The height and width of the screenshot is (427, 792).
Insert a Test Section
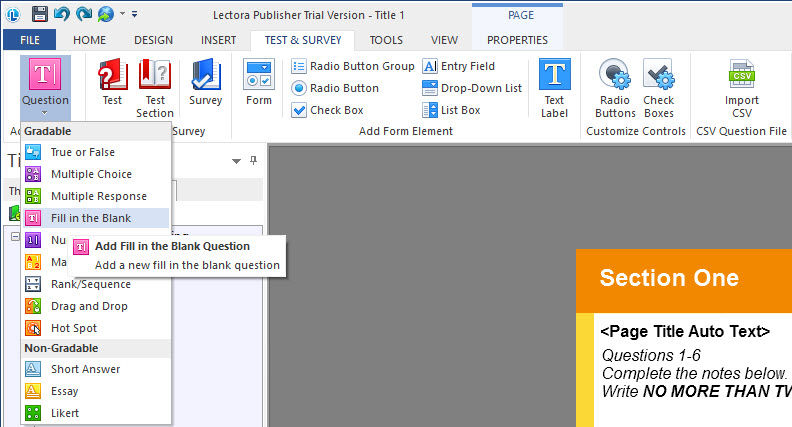click(x=155, y=88)
